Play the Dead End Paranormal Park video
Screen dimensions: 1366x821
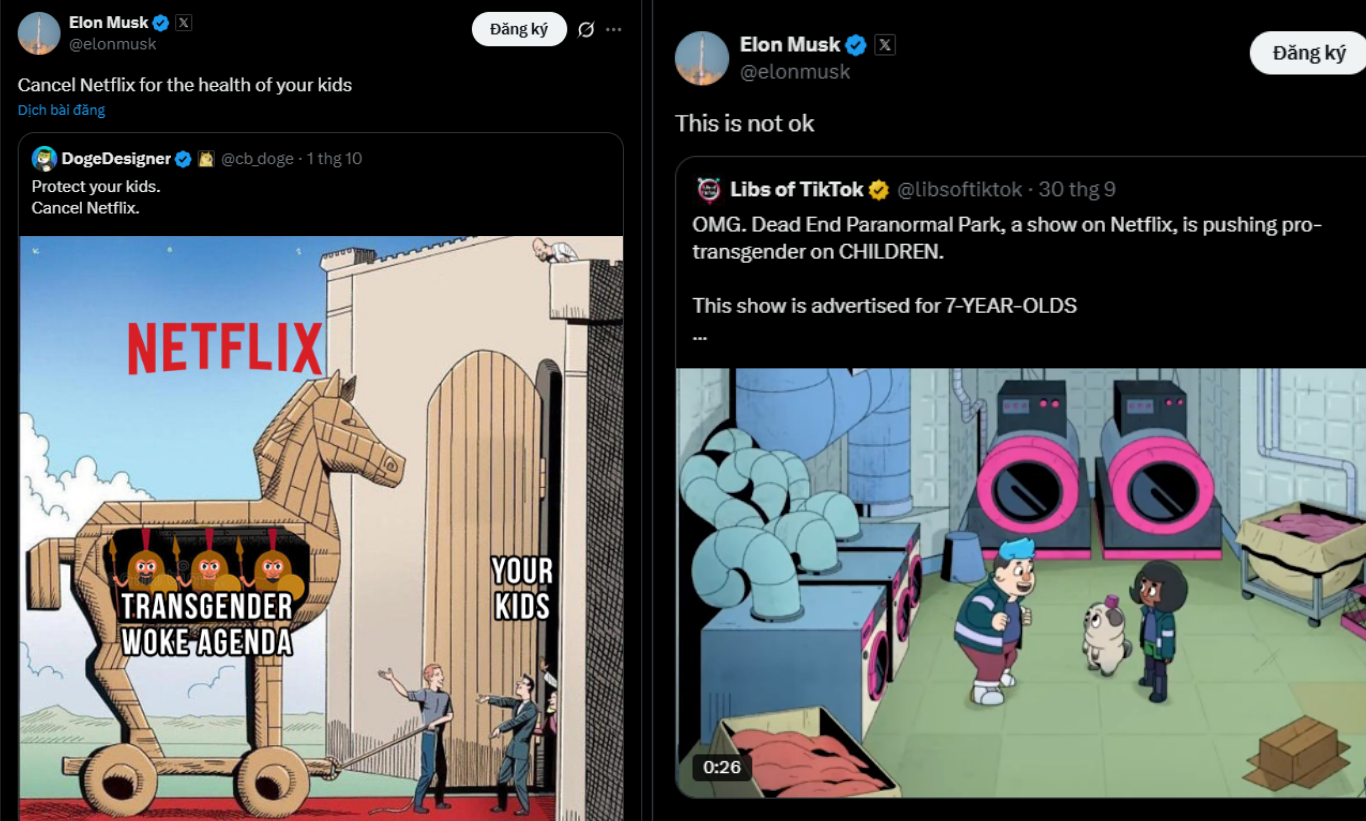(x=1020, y=582)
